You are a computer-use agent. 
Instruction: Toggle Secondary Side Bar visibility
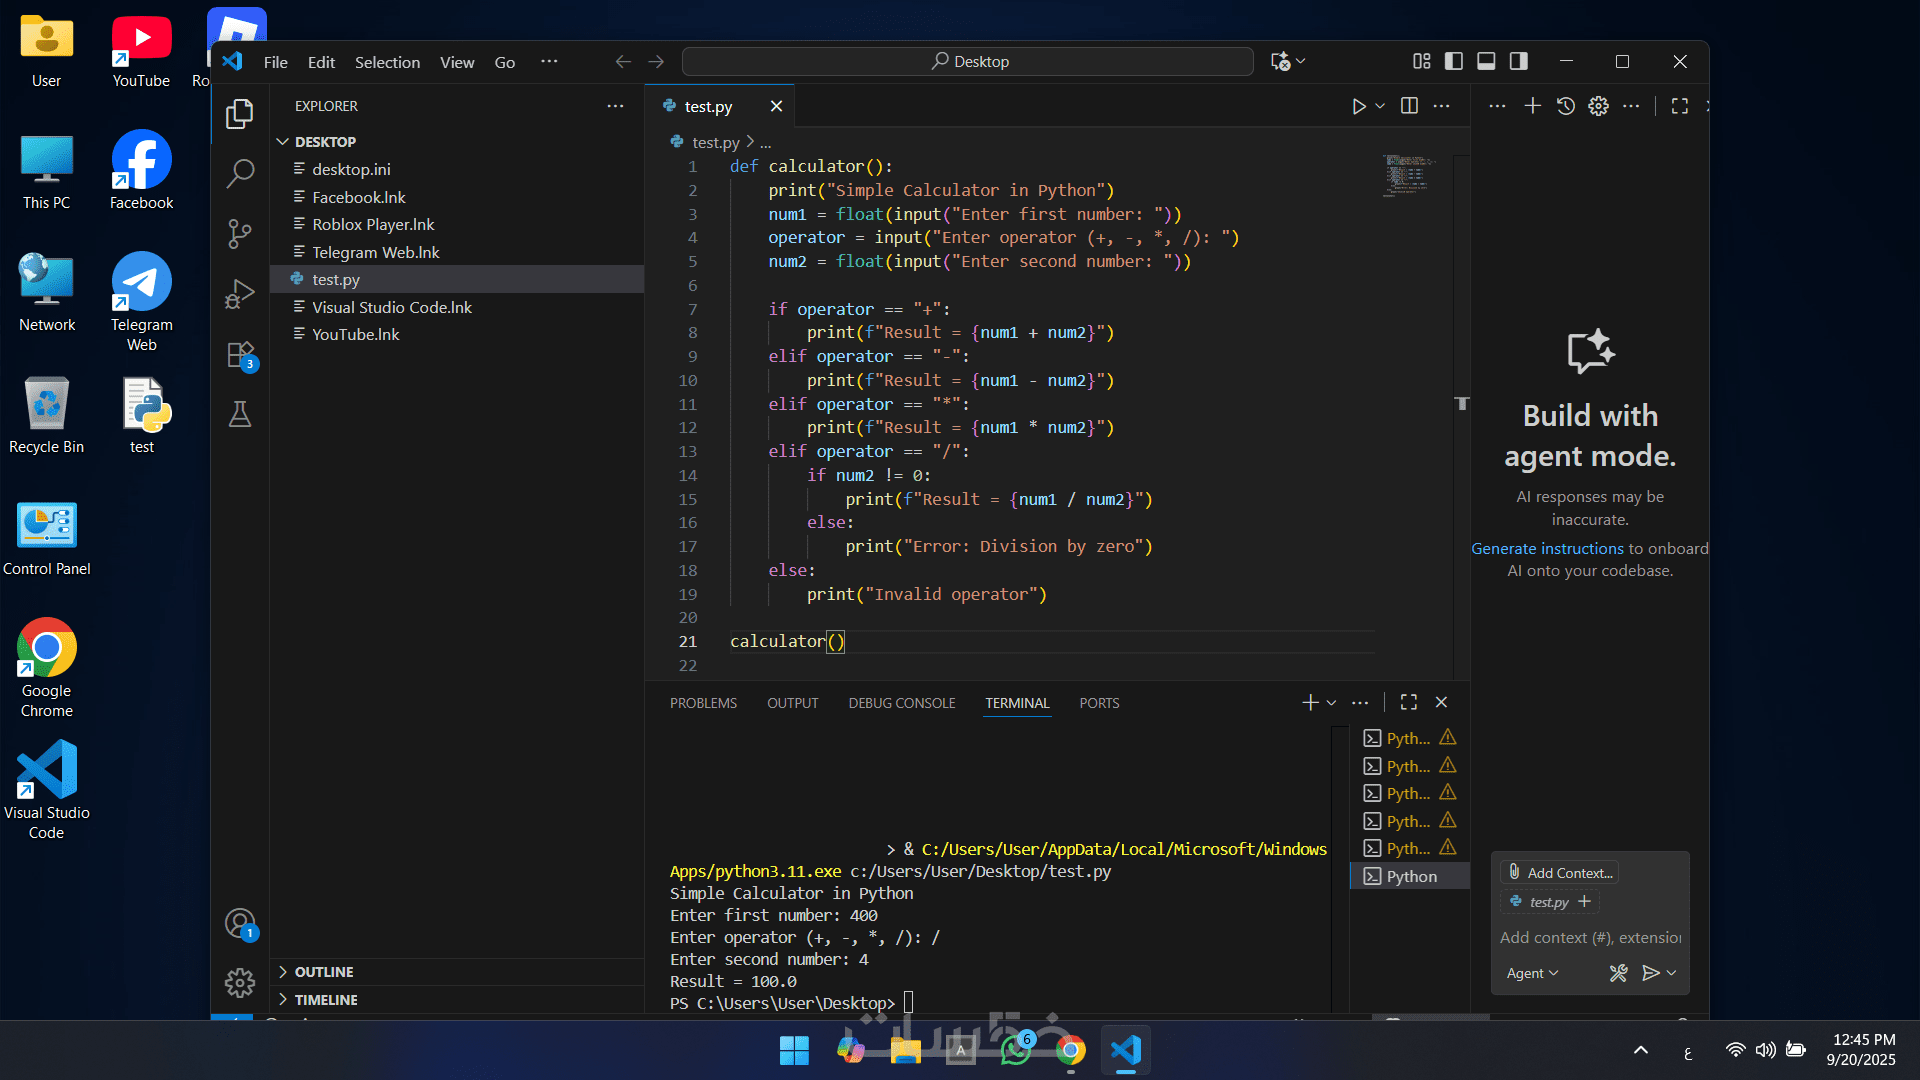(x=1519, y=62)
